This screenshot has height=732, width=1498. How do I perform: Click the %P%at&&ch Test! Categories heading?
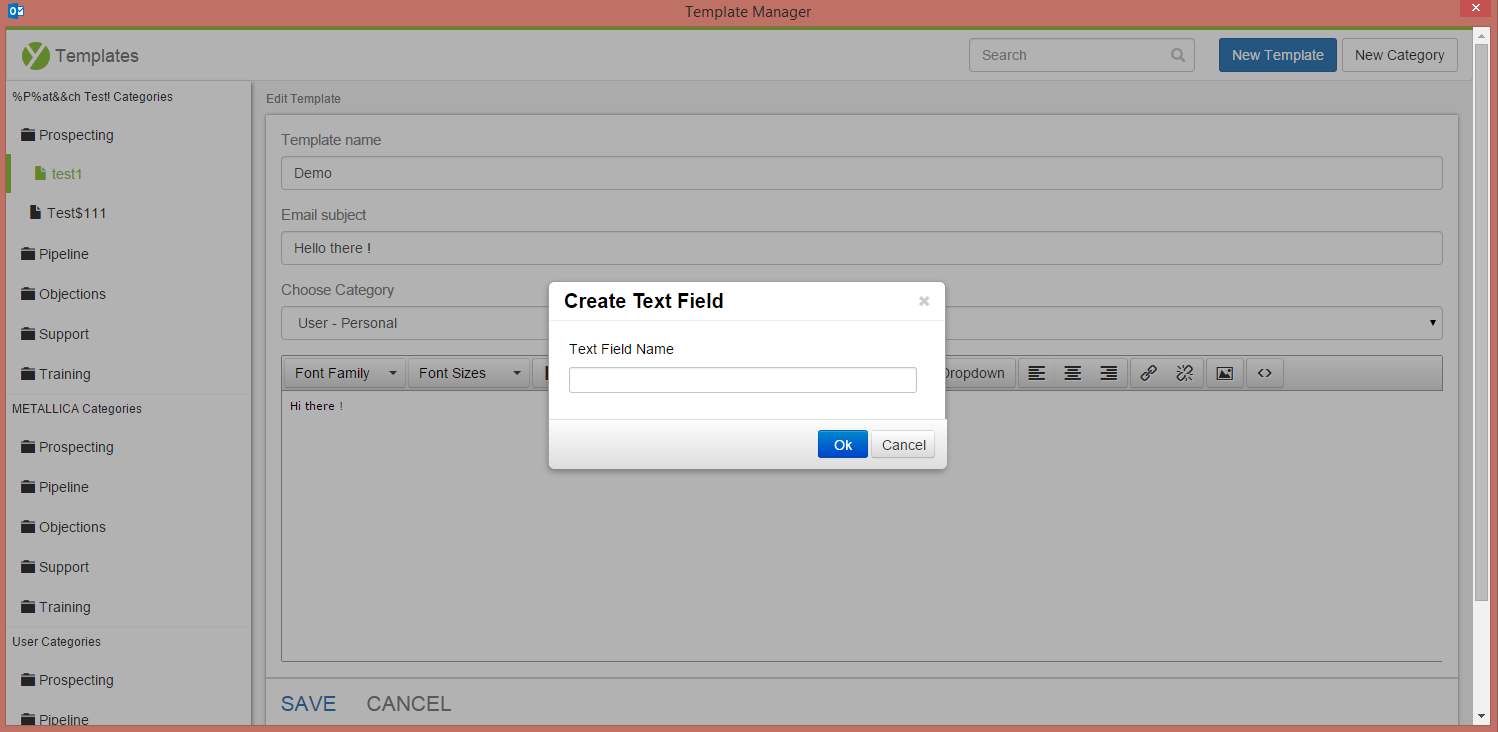(x=92, y=97)
